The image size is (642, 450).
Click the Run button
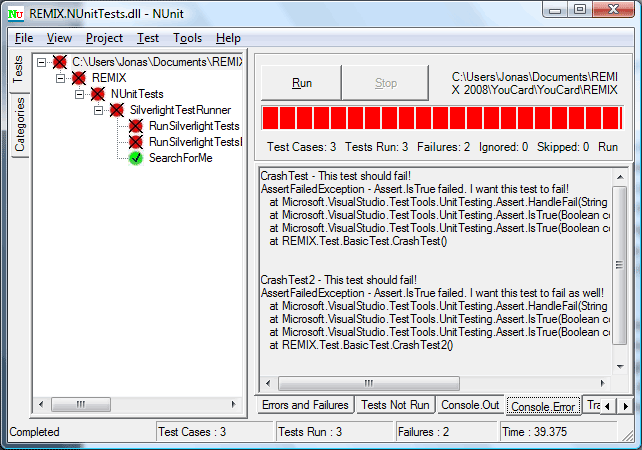[301, 83]
